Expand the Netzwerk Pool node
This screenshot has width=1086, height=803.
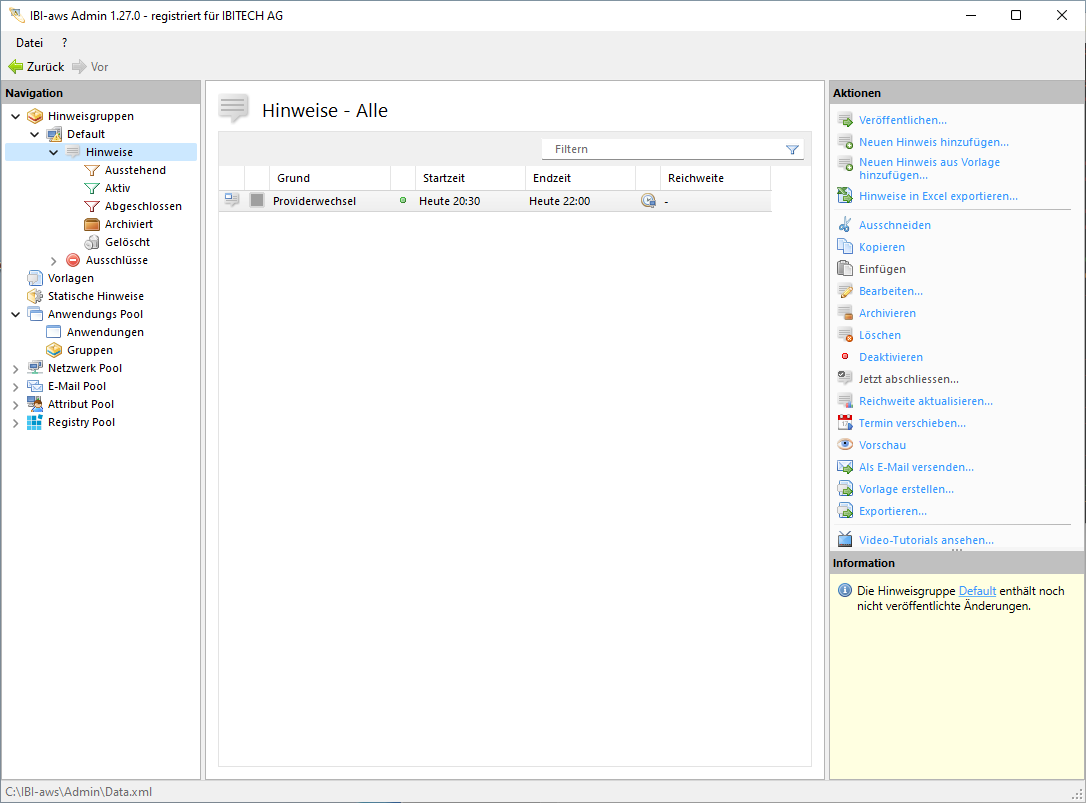tap(15, 368)
